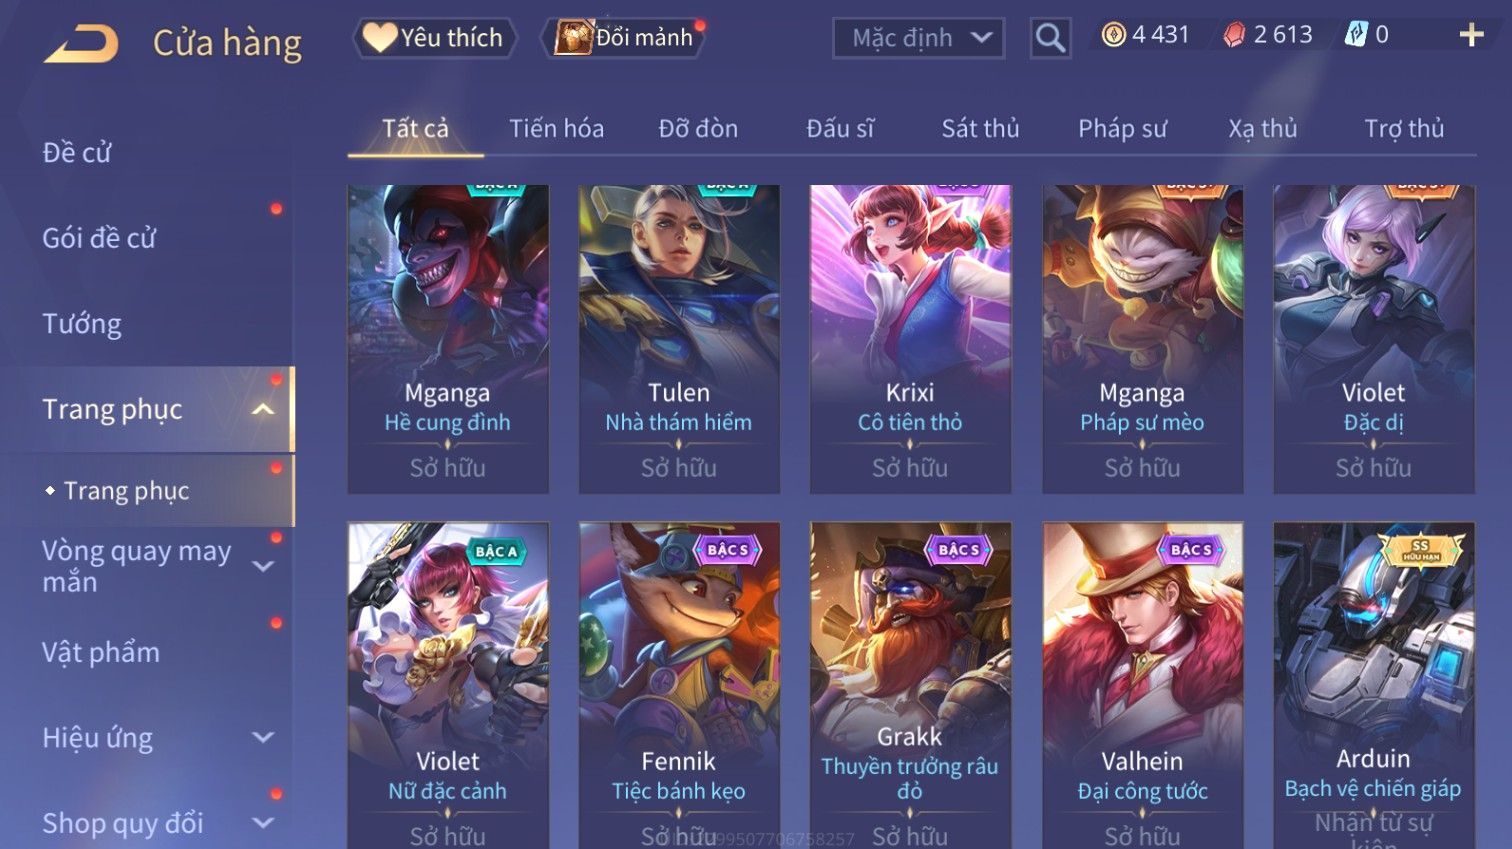Switch to the Tiến hóa tab
This screenshot has width=1512, height=849.
[x=556, y=128]
